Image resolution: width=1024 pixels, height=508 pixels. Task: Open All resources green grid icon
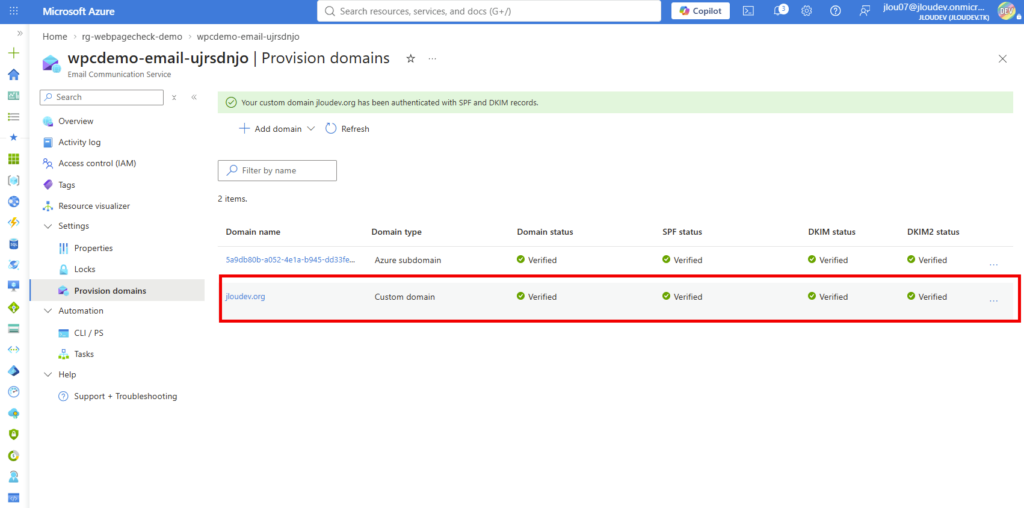click(13, 159)
